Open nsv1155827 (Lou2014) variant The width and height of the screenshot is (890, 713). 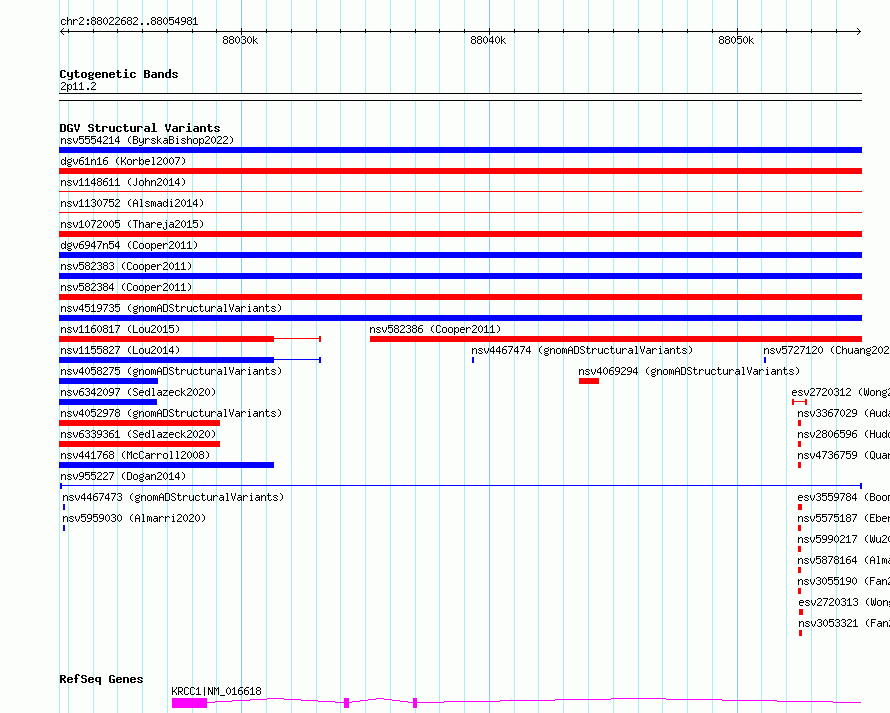tap(120, 350)
